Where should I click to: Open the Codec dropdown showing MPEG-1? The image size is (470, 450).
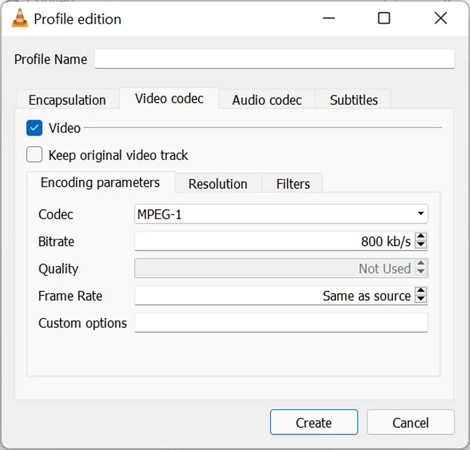coord(281,214)
